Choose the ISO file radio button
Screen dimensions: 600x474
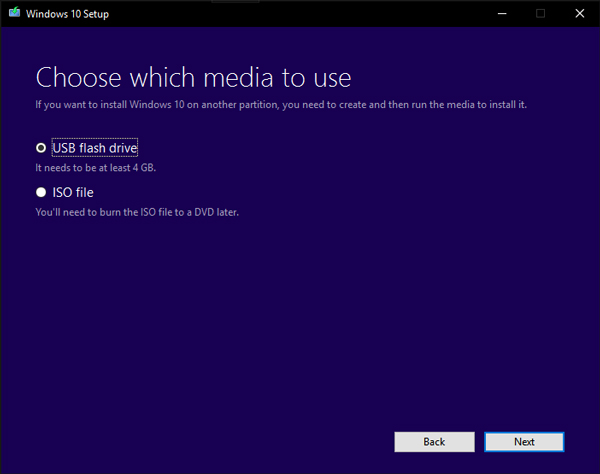tap(41, 192)
